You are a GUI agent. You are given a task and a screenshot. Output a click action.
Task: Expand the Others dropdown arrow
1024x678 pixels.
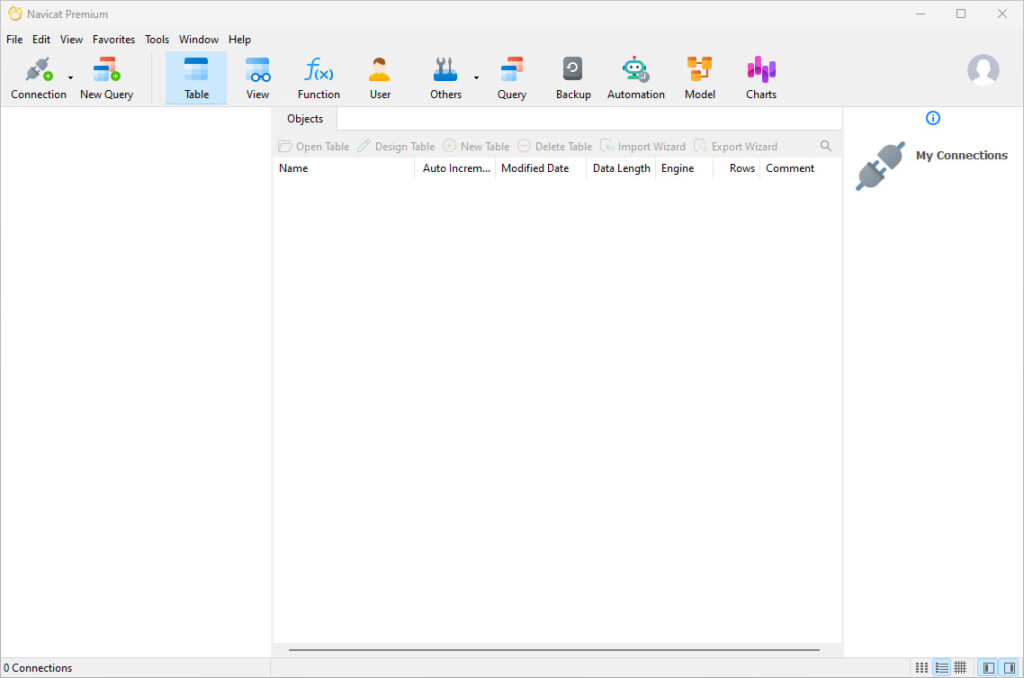click(x=476, y=78)
